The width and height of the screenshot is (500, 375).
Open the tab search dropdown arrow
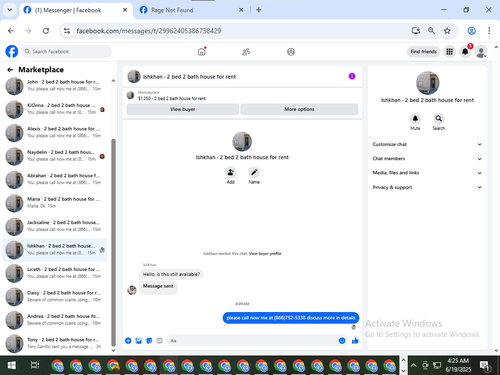pyautogui.click(x=10, y=10)
